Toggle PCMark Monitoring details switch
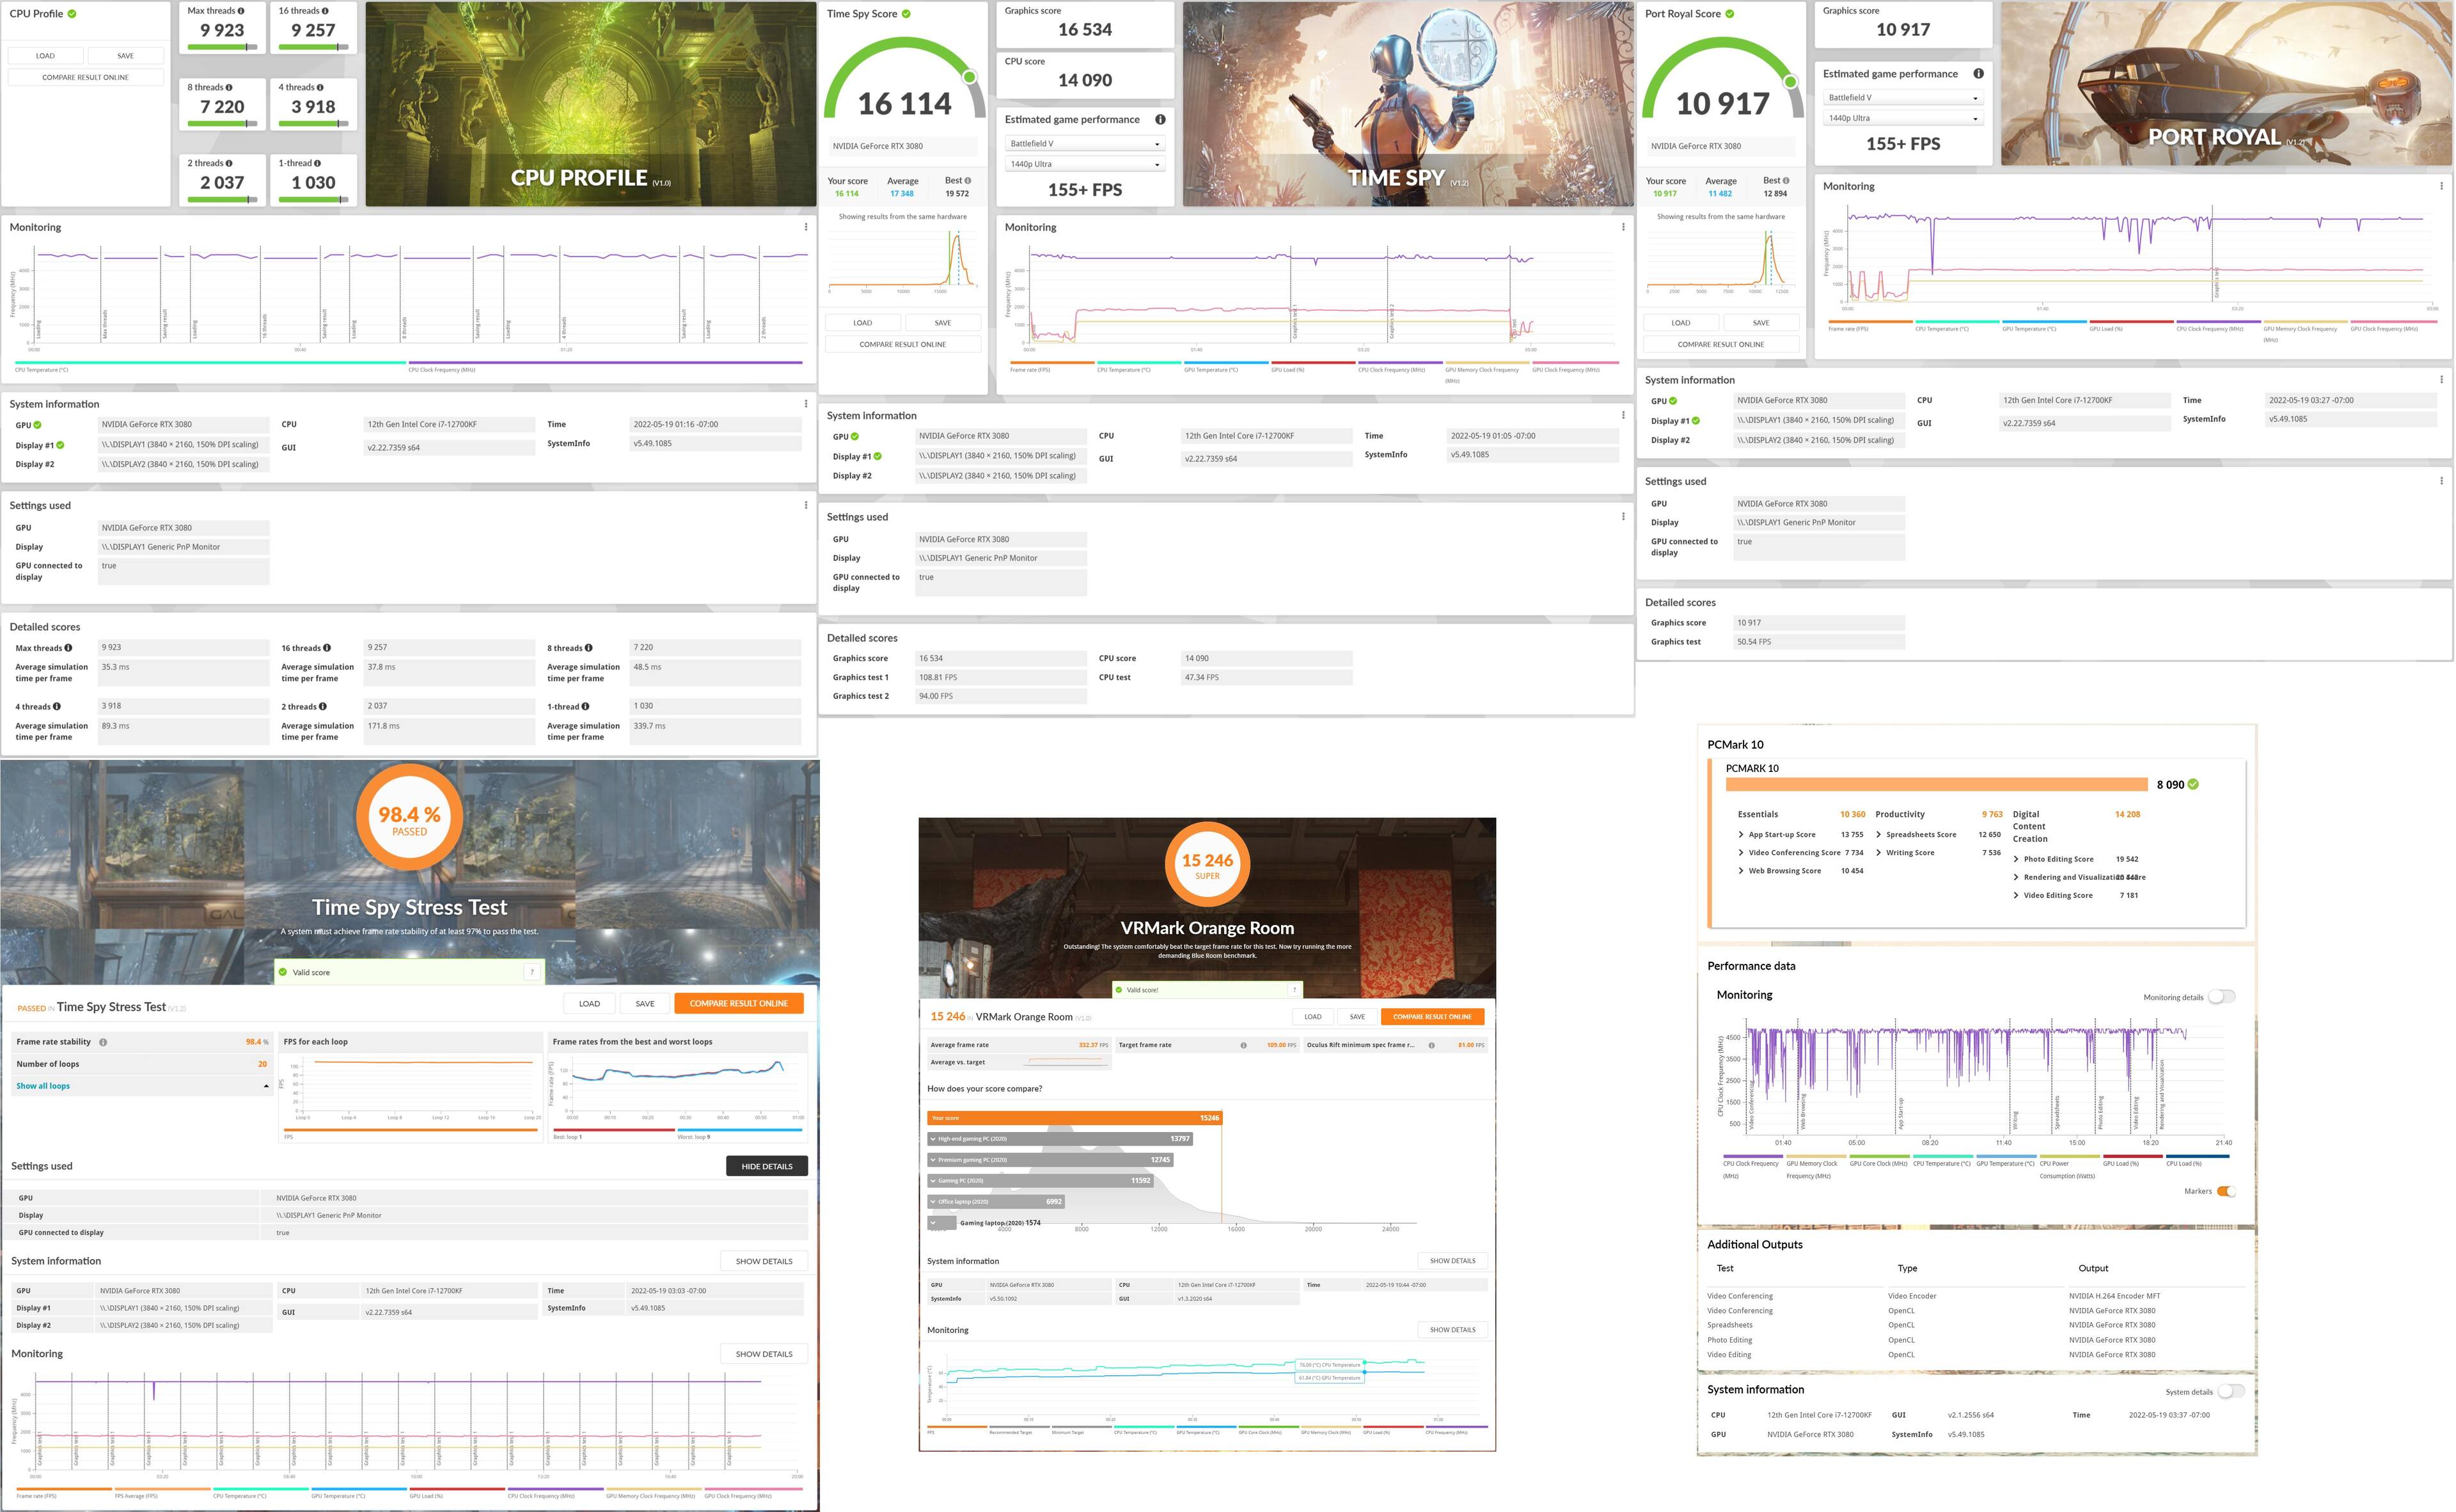Viewport: 2456px width, 1512px height. point(2221,997)
